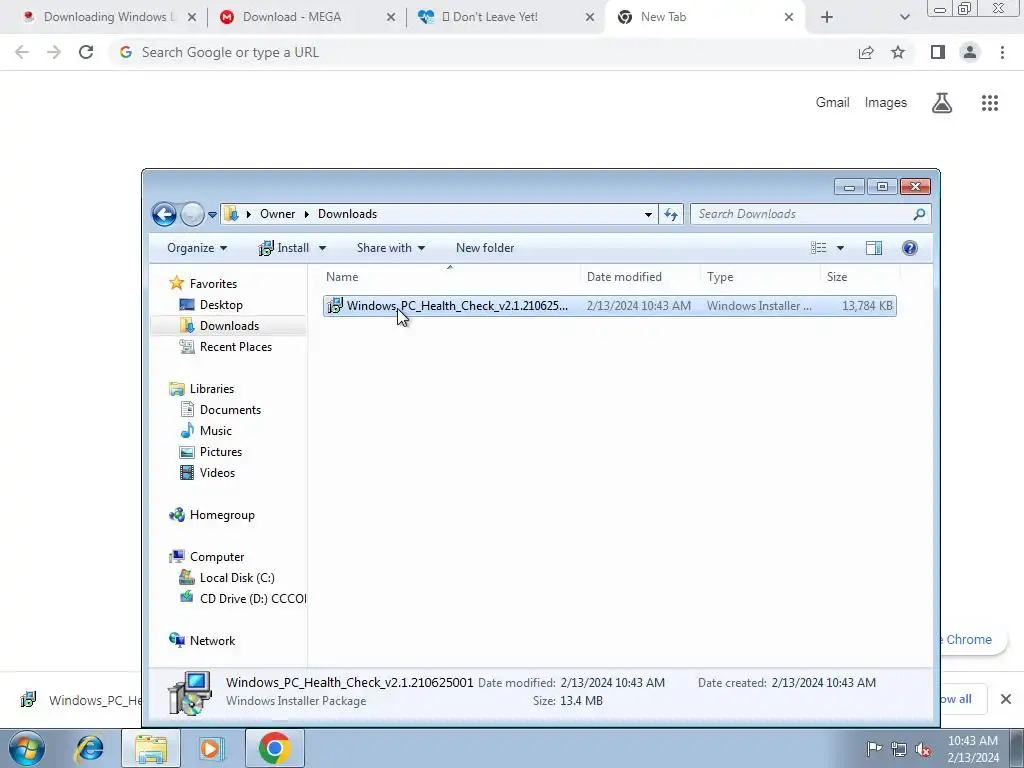This screenshot has height=768, width=1024.
Task: Open Chrome profile avatar
Action: [970, 52]
